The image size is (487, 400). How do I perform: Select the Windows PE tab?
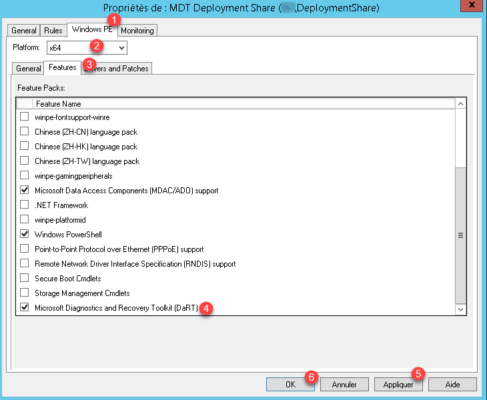[92, 29]
